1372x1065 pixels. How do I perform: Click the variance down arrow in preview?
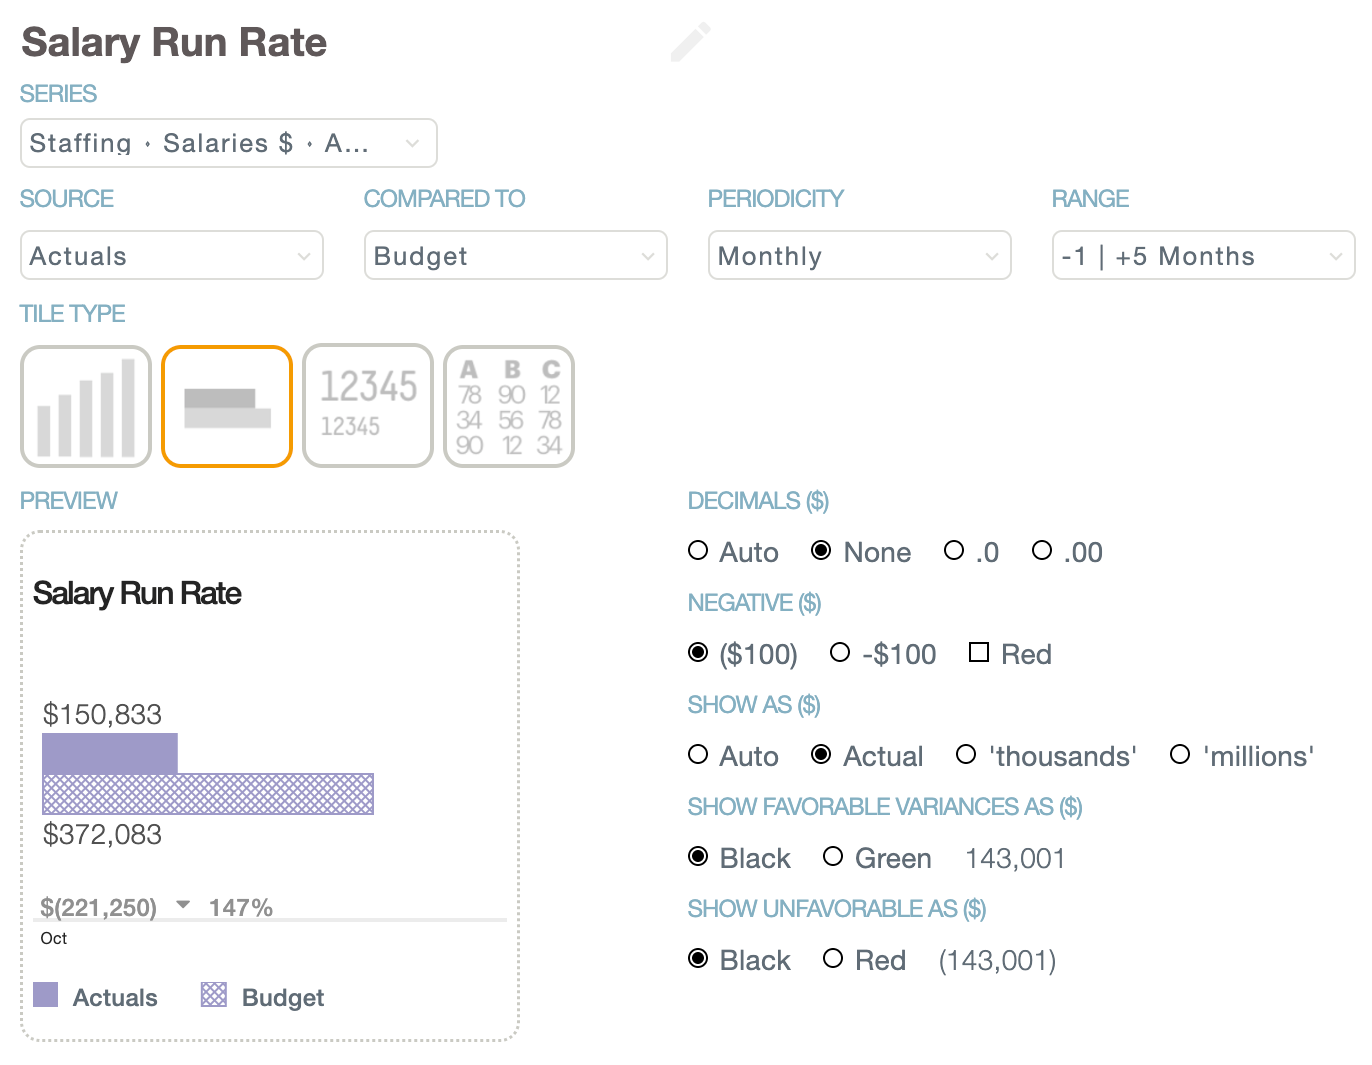[x=183, y=905]
